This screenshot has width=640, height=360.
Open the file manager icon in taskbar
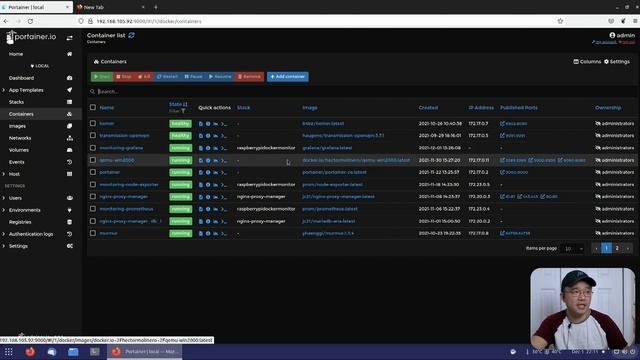pos(73,351)
